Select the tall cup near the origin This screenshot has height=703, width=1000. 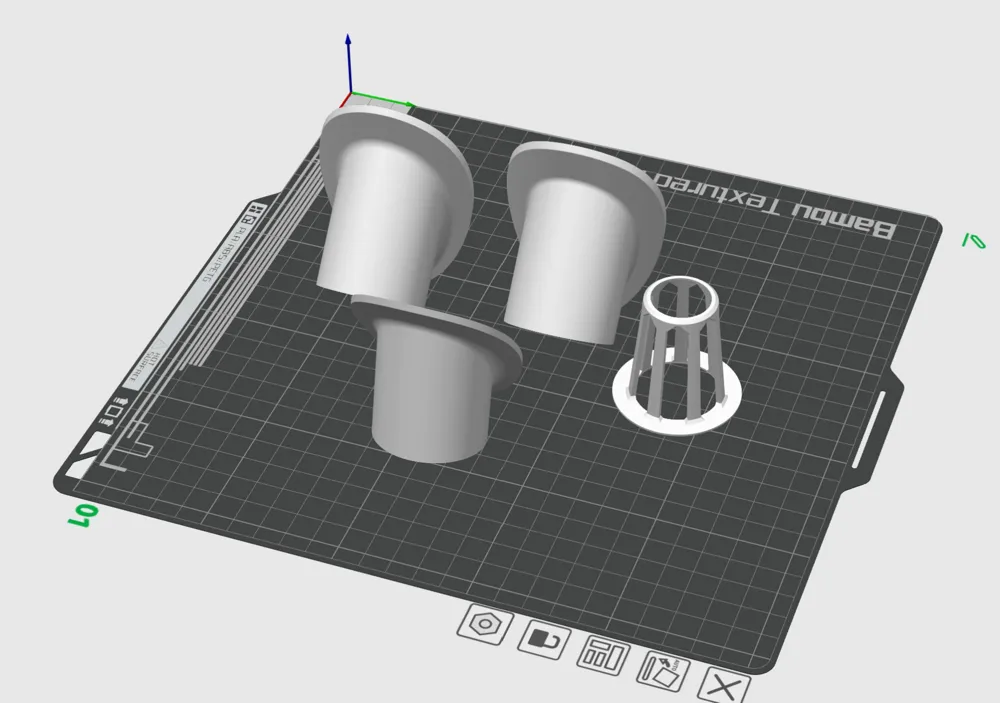[x=570, y=240]
